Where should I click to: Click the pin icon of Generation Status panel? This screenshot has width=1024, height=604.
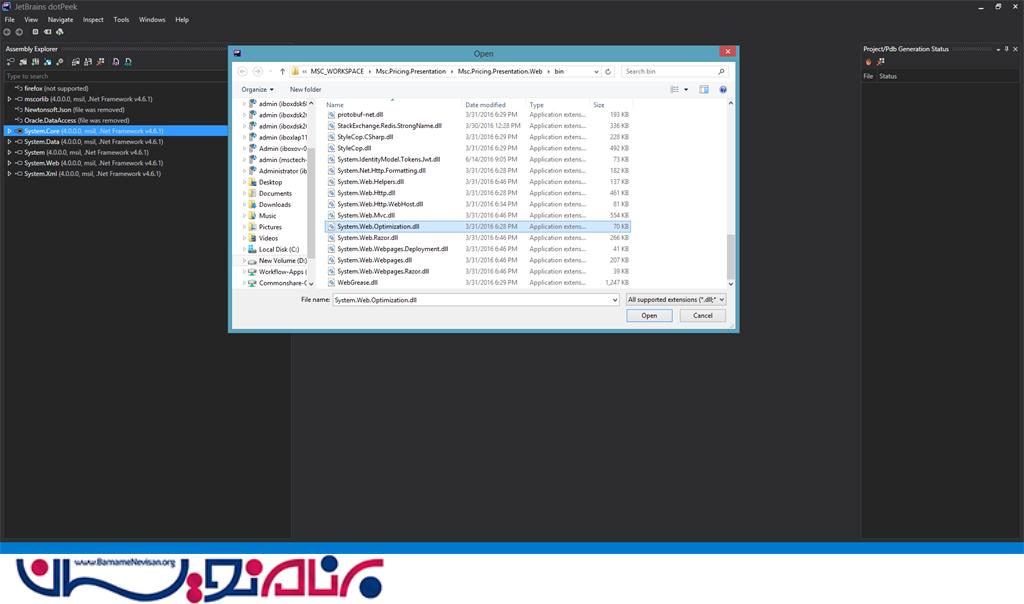tap(1006, 49)
